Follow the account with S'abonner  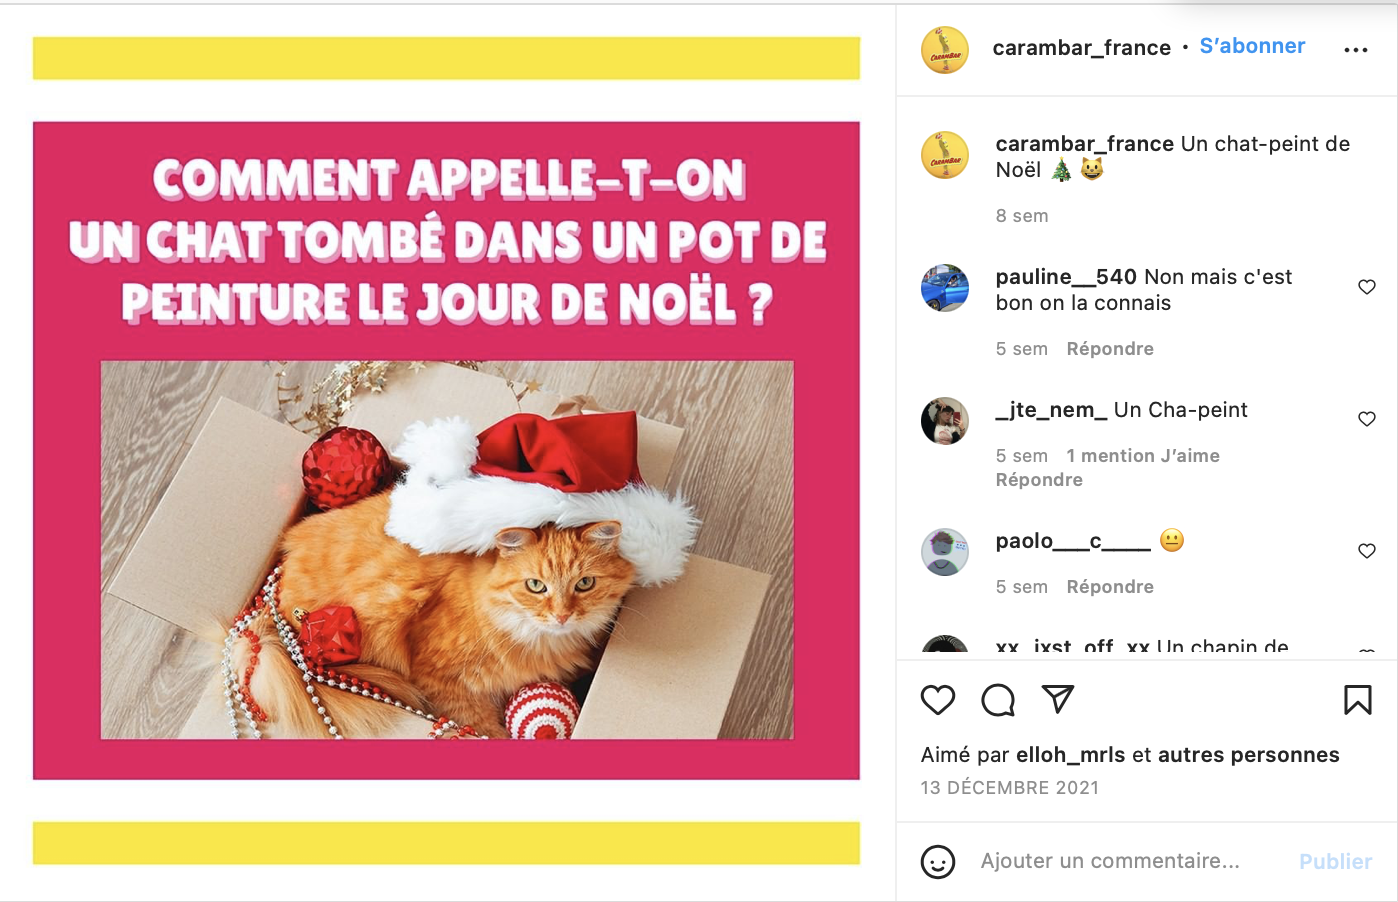[x=1252, y=46]
